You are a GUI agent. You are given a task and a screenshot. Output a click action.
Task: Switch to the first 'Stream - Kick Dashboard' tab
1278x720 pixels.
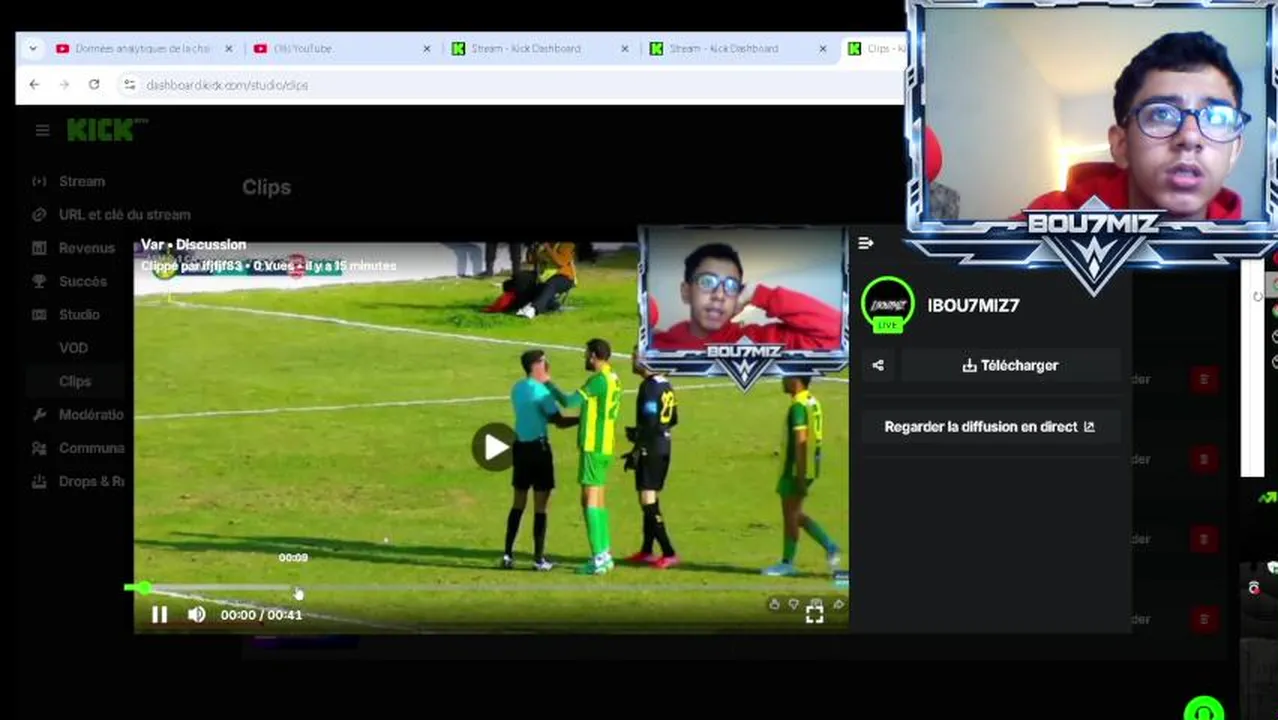click(539, 48)
